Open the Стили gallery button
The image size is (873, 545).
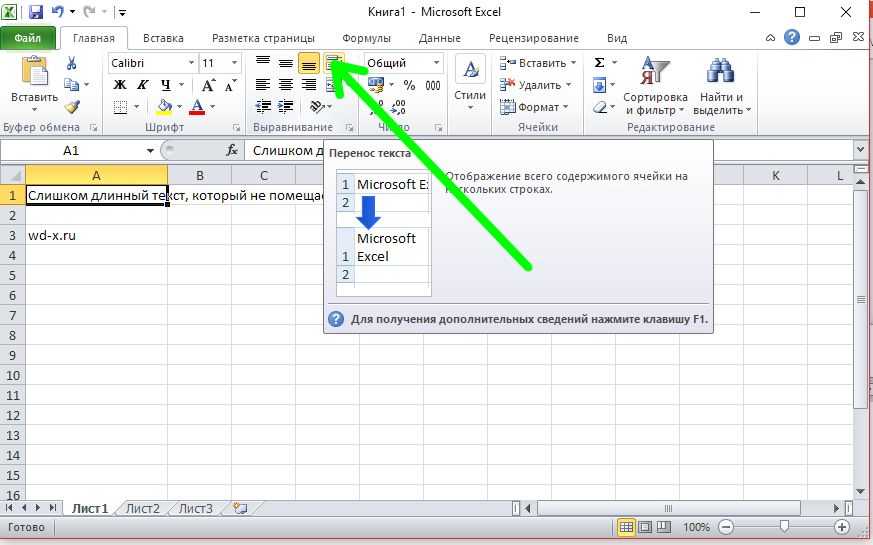[470, 81]
